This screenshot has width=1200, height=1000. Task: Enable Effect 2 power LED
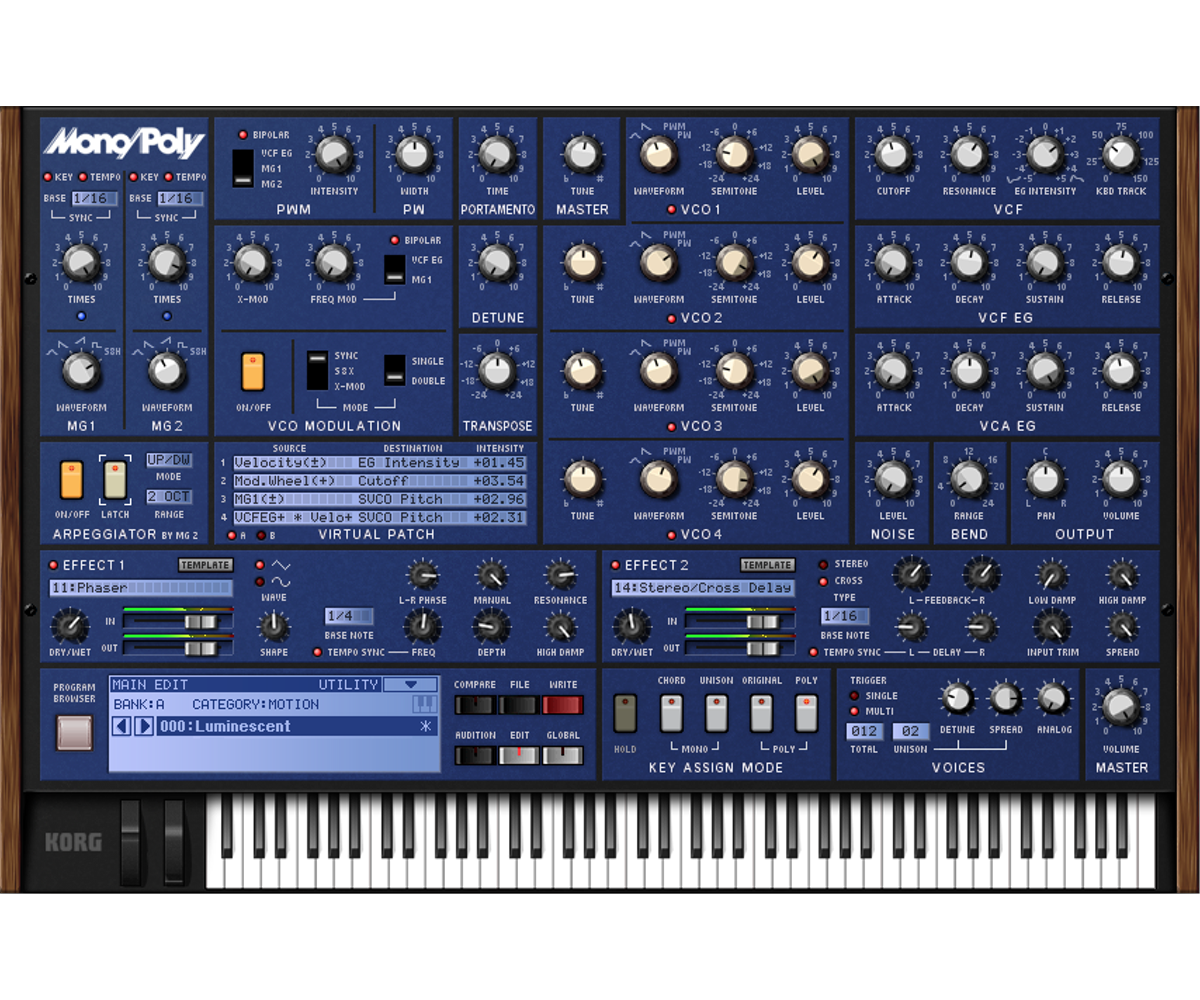(615, 565)
